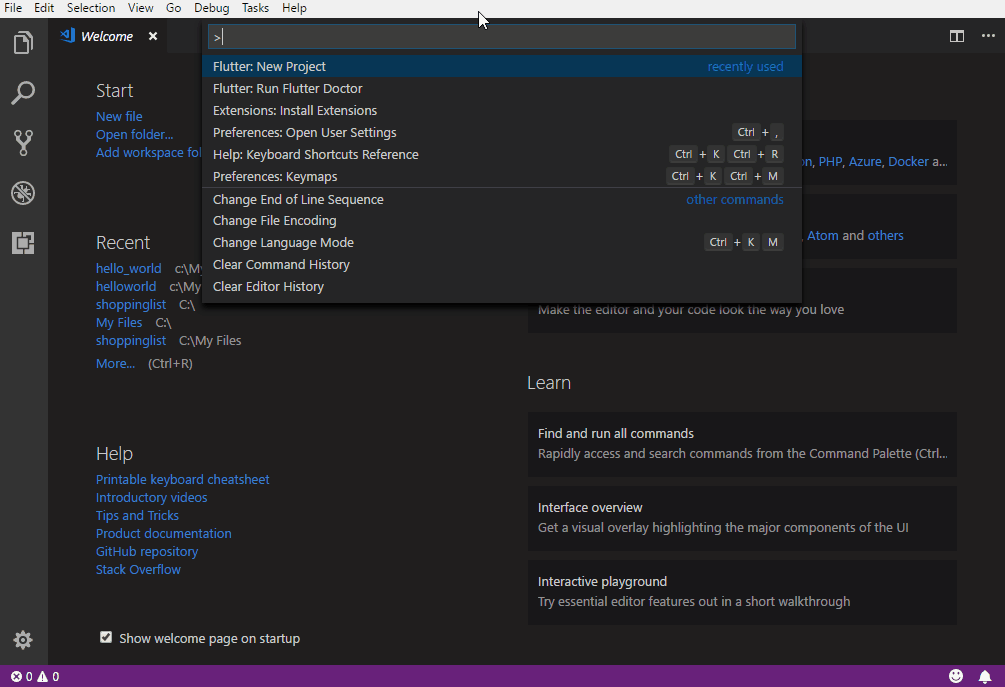Select Flutter: Run Flutter Doctor command

pos(290,88)
